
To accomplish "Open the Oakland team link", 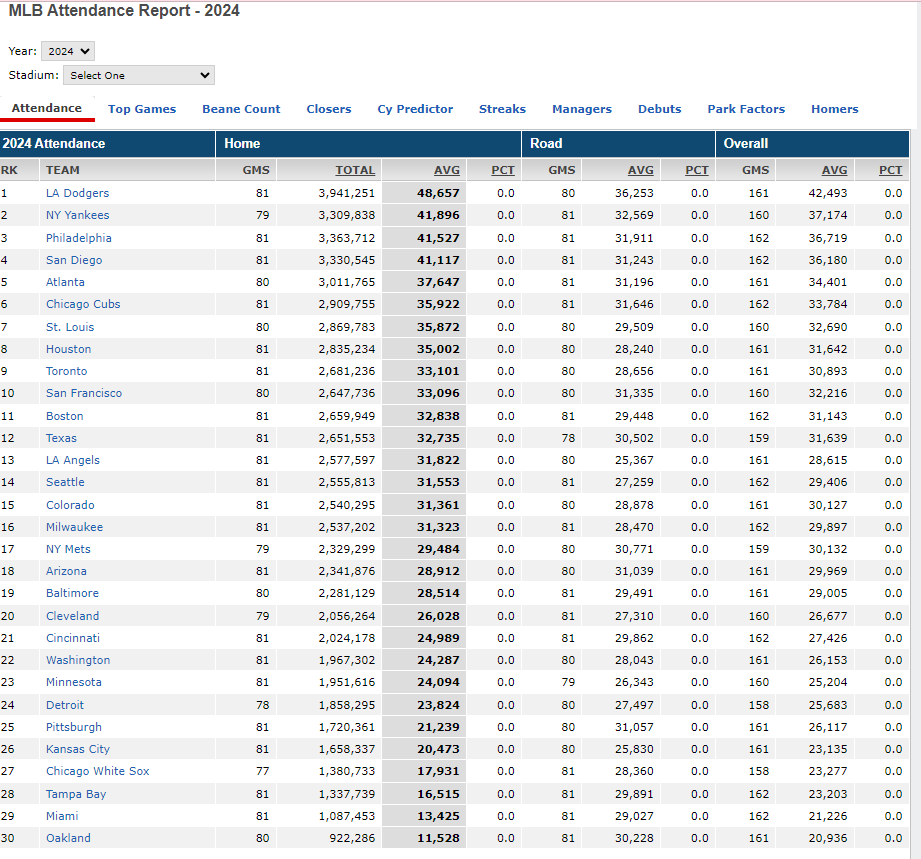I will pyautogui.click(x=69, y=838).
